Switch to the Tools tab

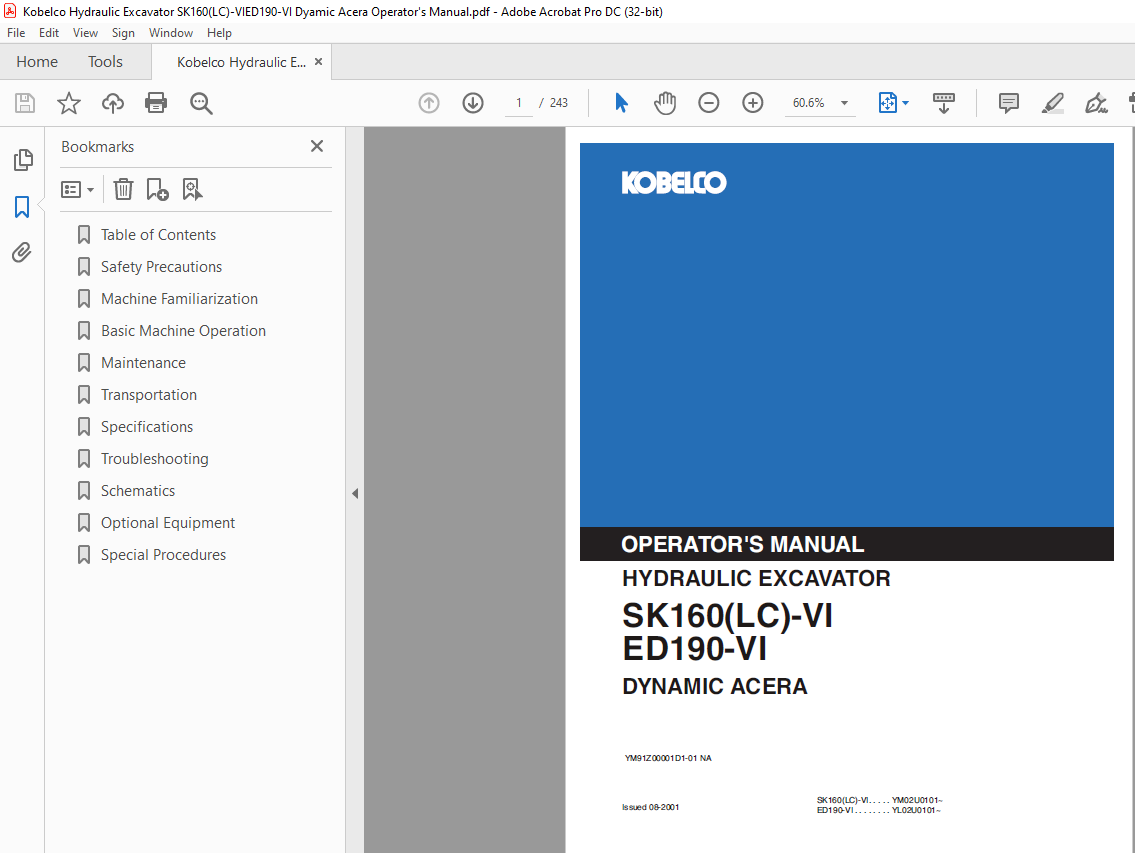point(105,62)
